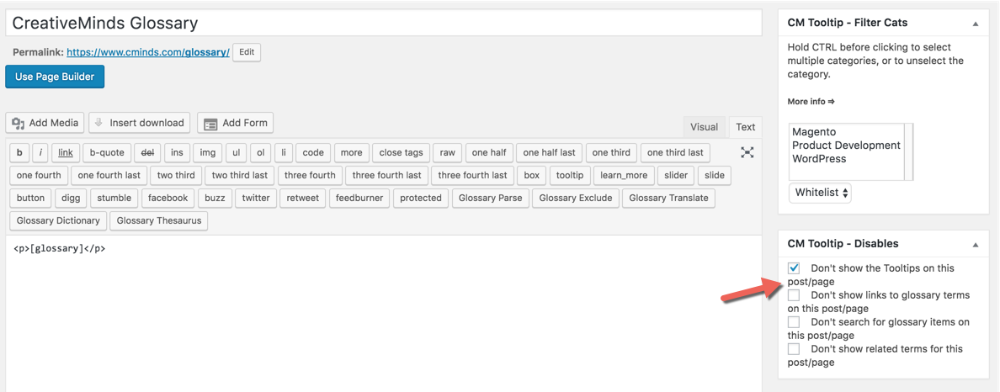Screen dimensions: 1000x392
Task: Click the tooltip shortcode button
Action: [570, 175]
